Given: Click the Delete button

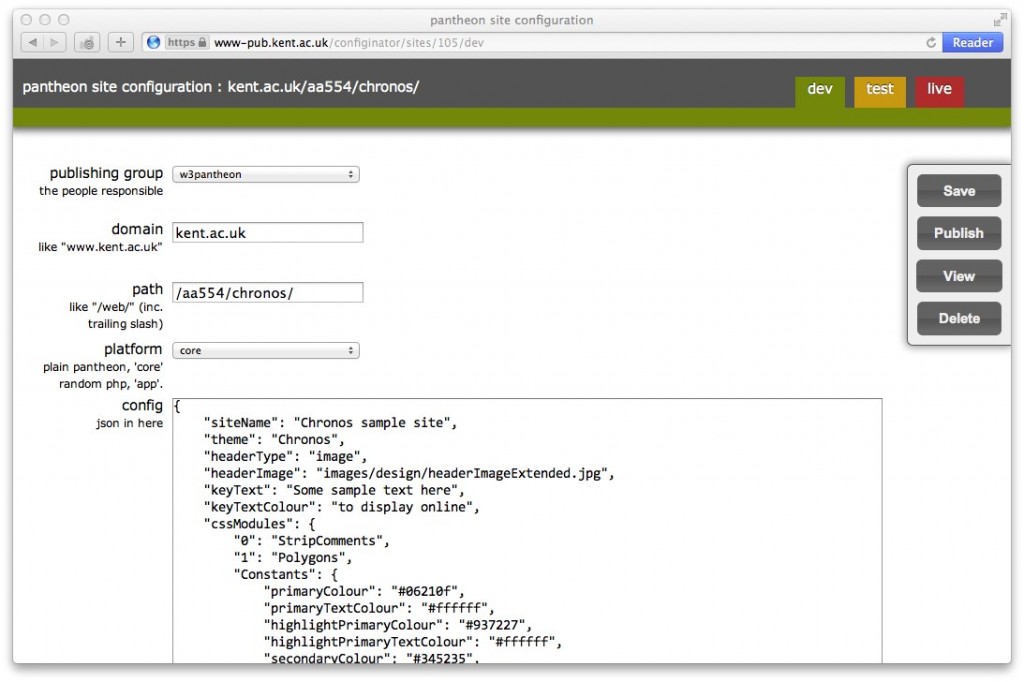Looking at the screenshot, I should tap(958, 318).
